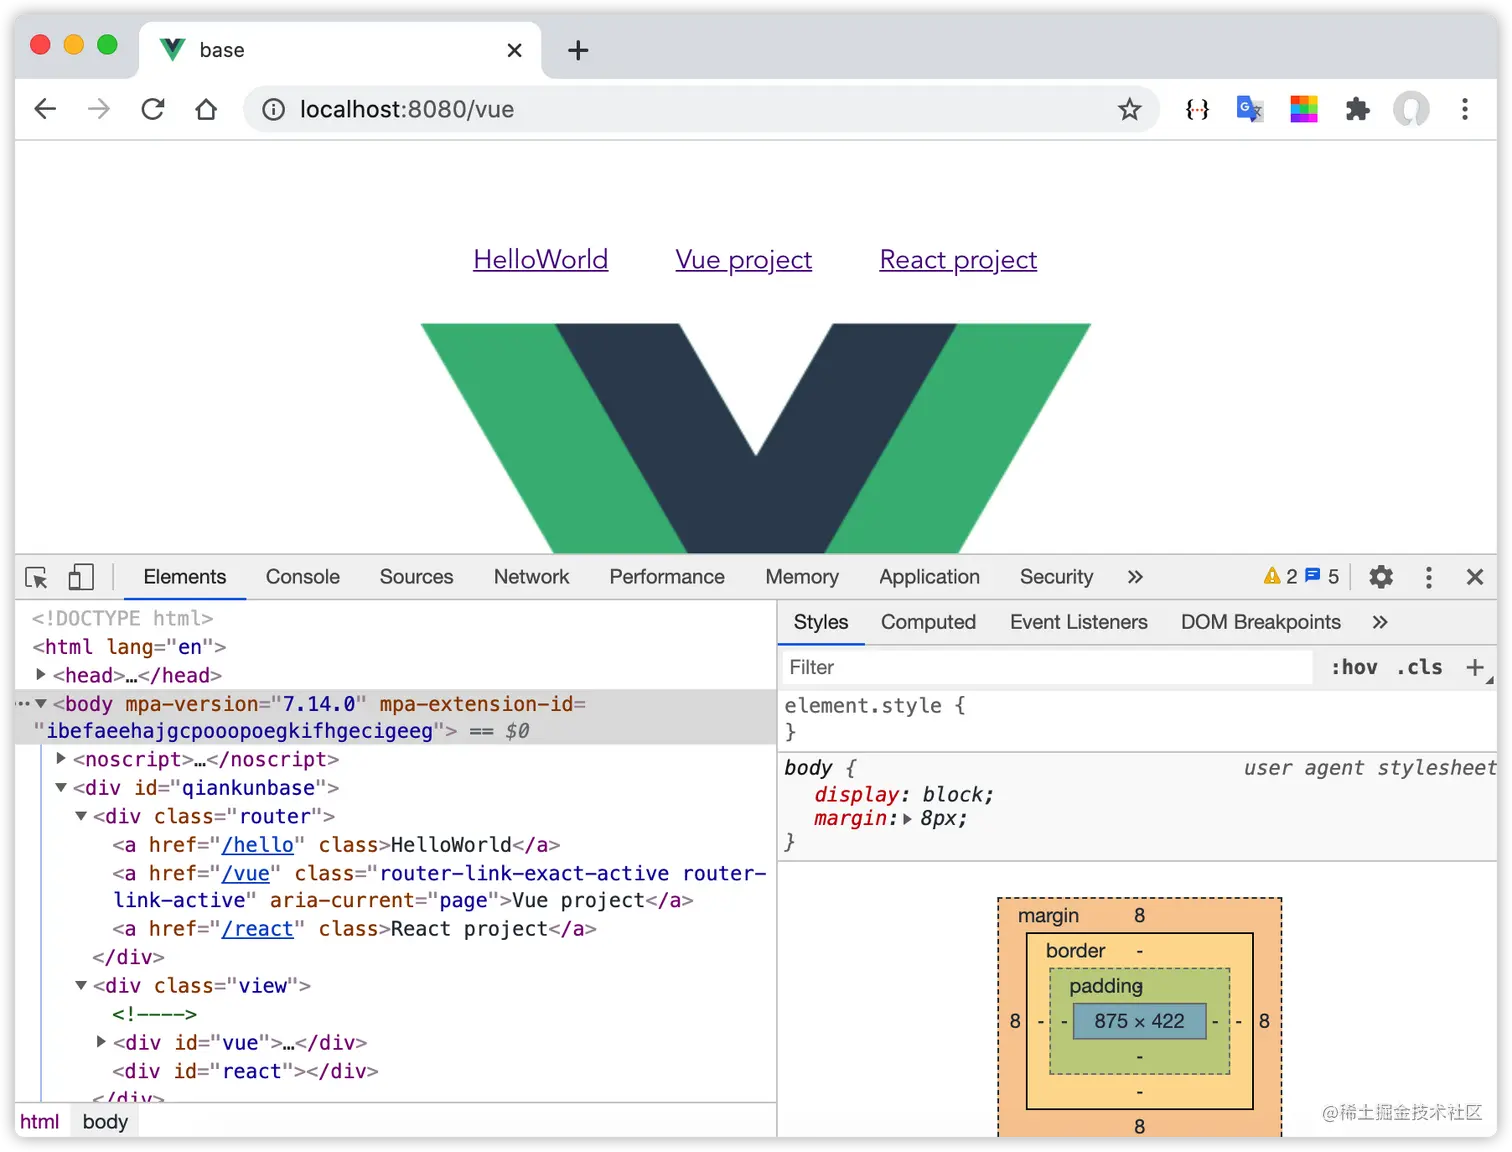
Task: Open the colorful squares extension icon
Action: point(1304,109)
